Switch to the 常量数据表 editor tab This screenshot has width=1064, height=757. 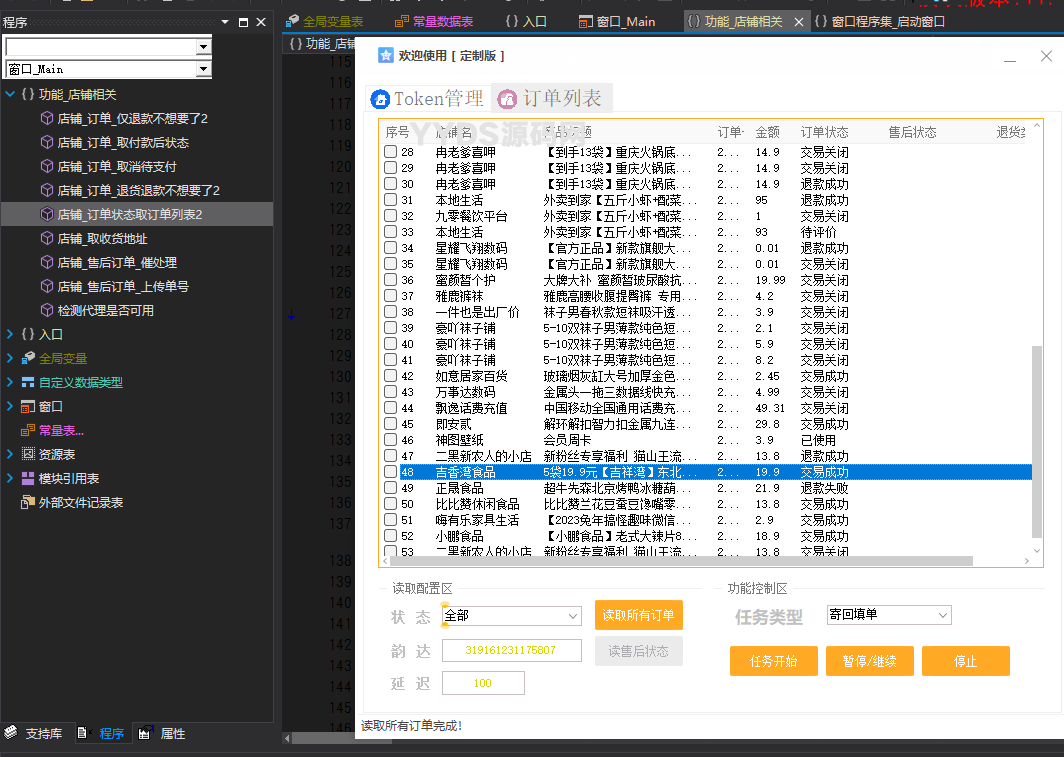point(433,21)
